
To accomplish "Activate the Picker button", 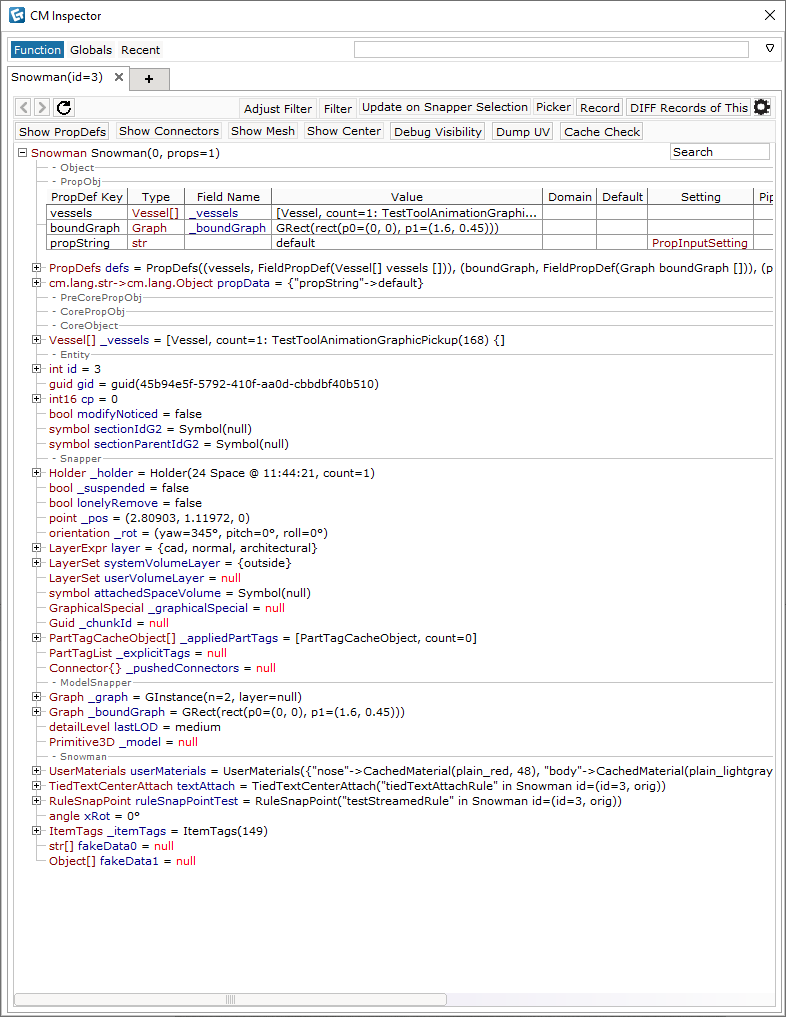I will tap(553, 108).
